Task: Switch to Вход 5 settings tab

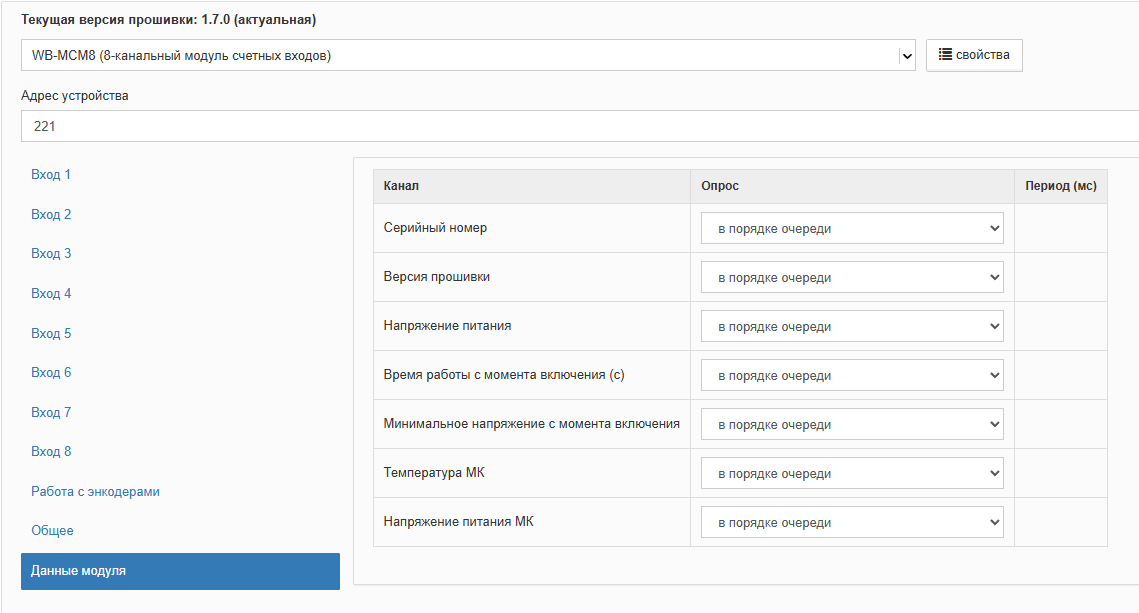Action: tap(51, 334)
